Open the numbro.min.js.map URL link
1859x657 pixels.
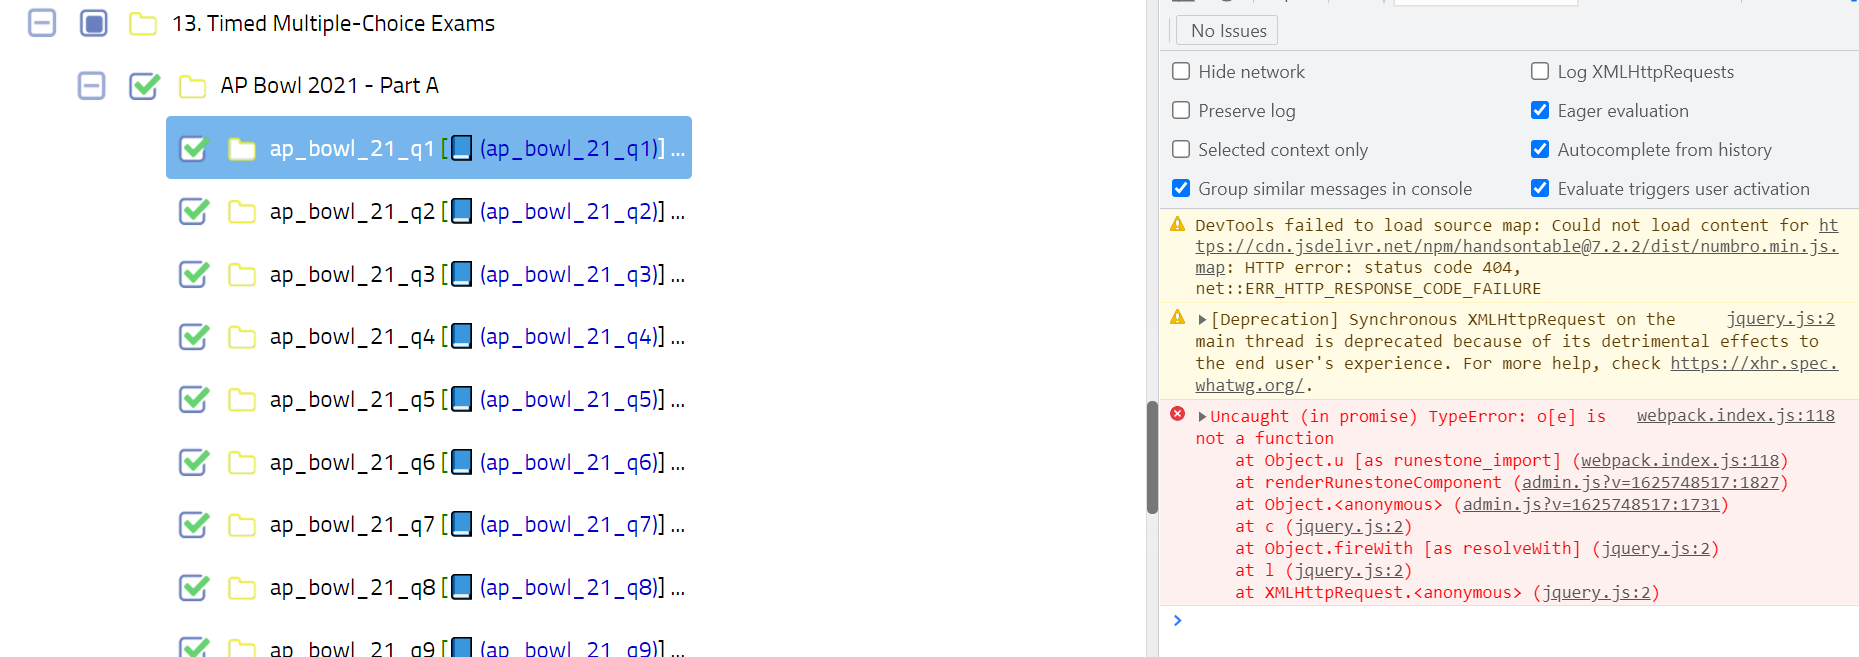[x=1517, y=247]
